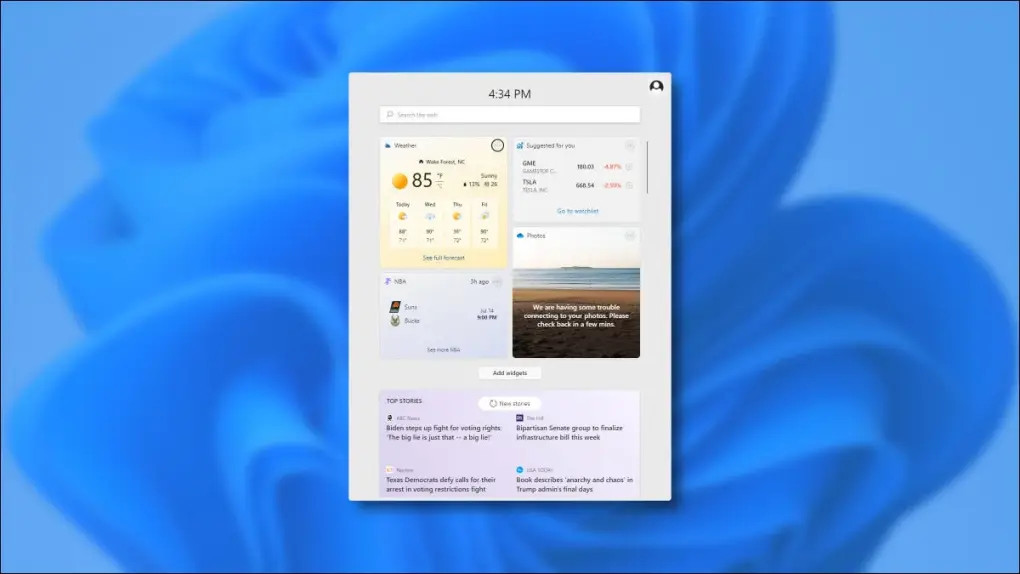
Task: Click the Search the web input field
Action: 509,115
